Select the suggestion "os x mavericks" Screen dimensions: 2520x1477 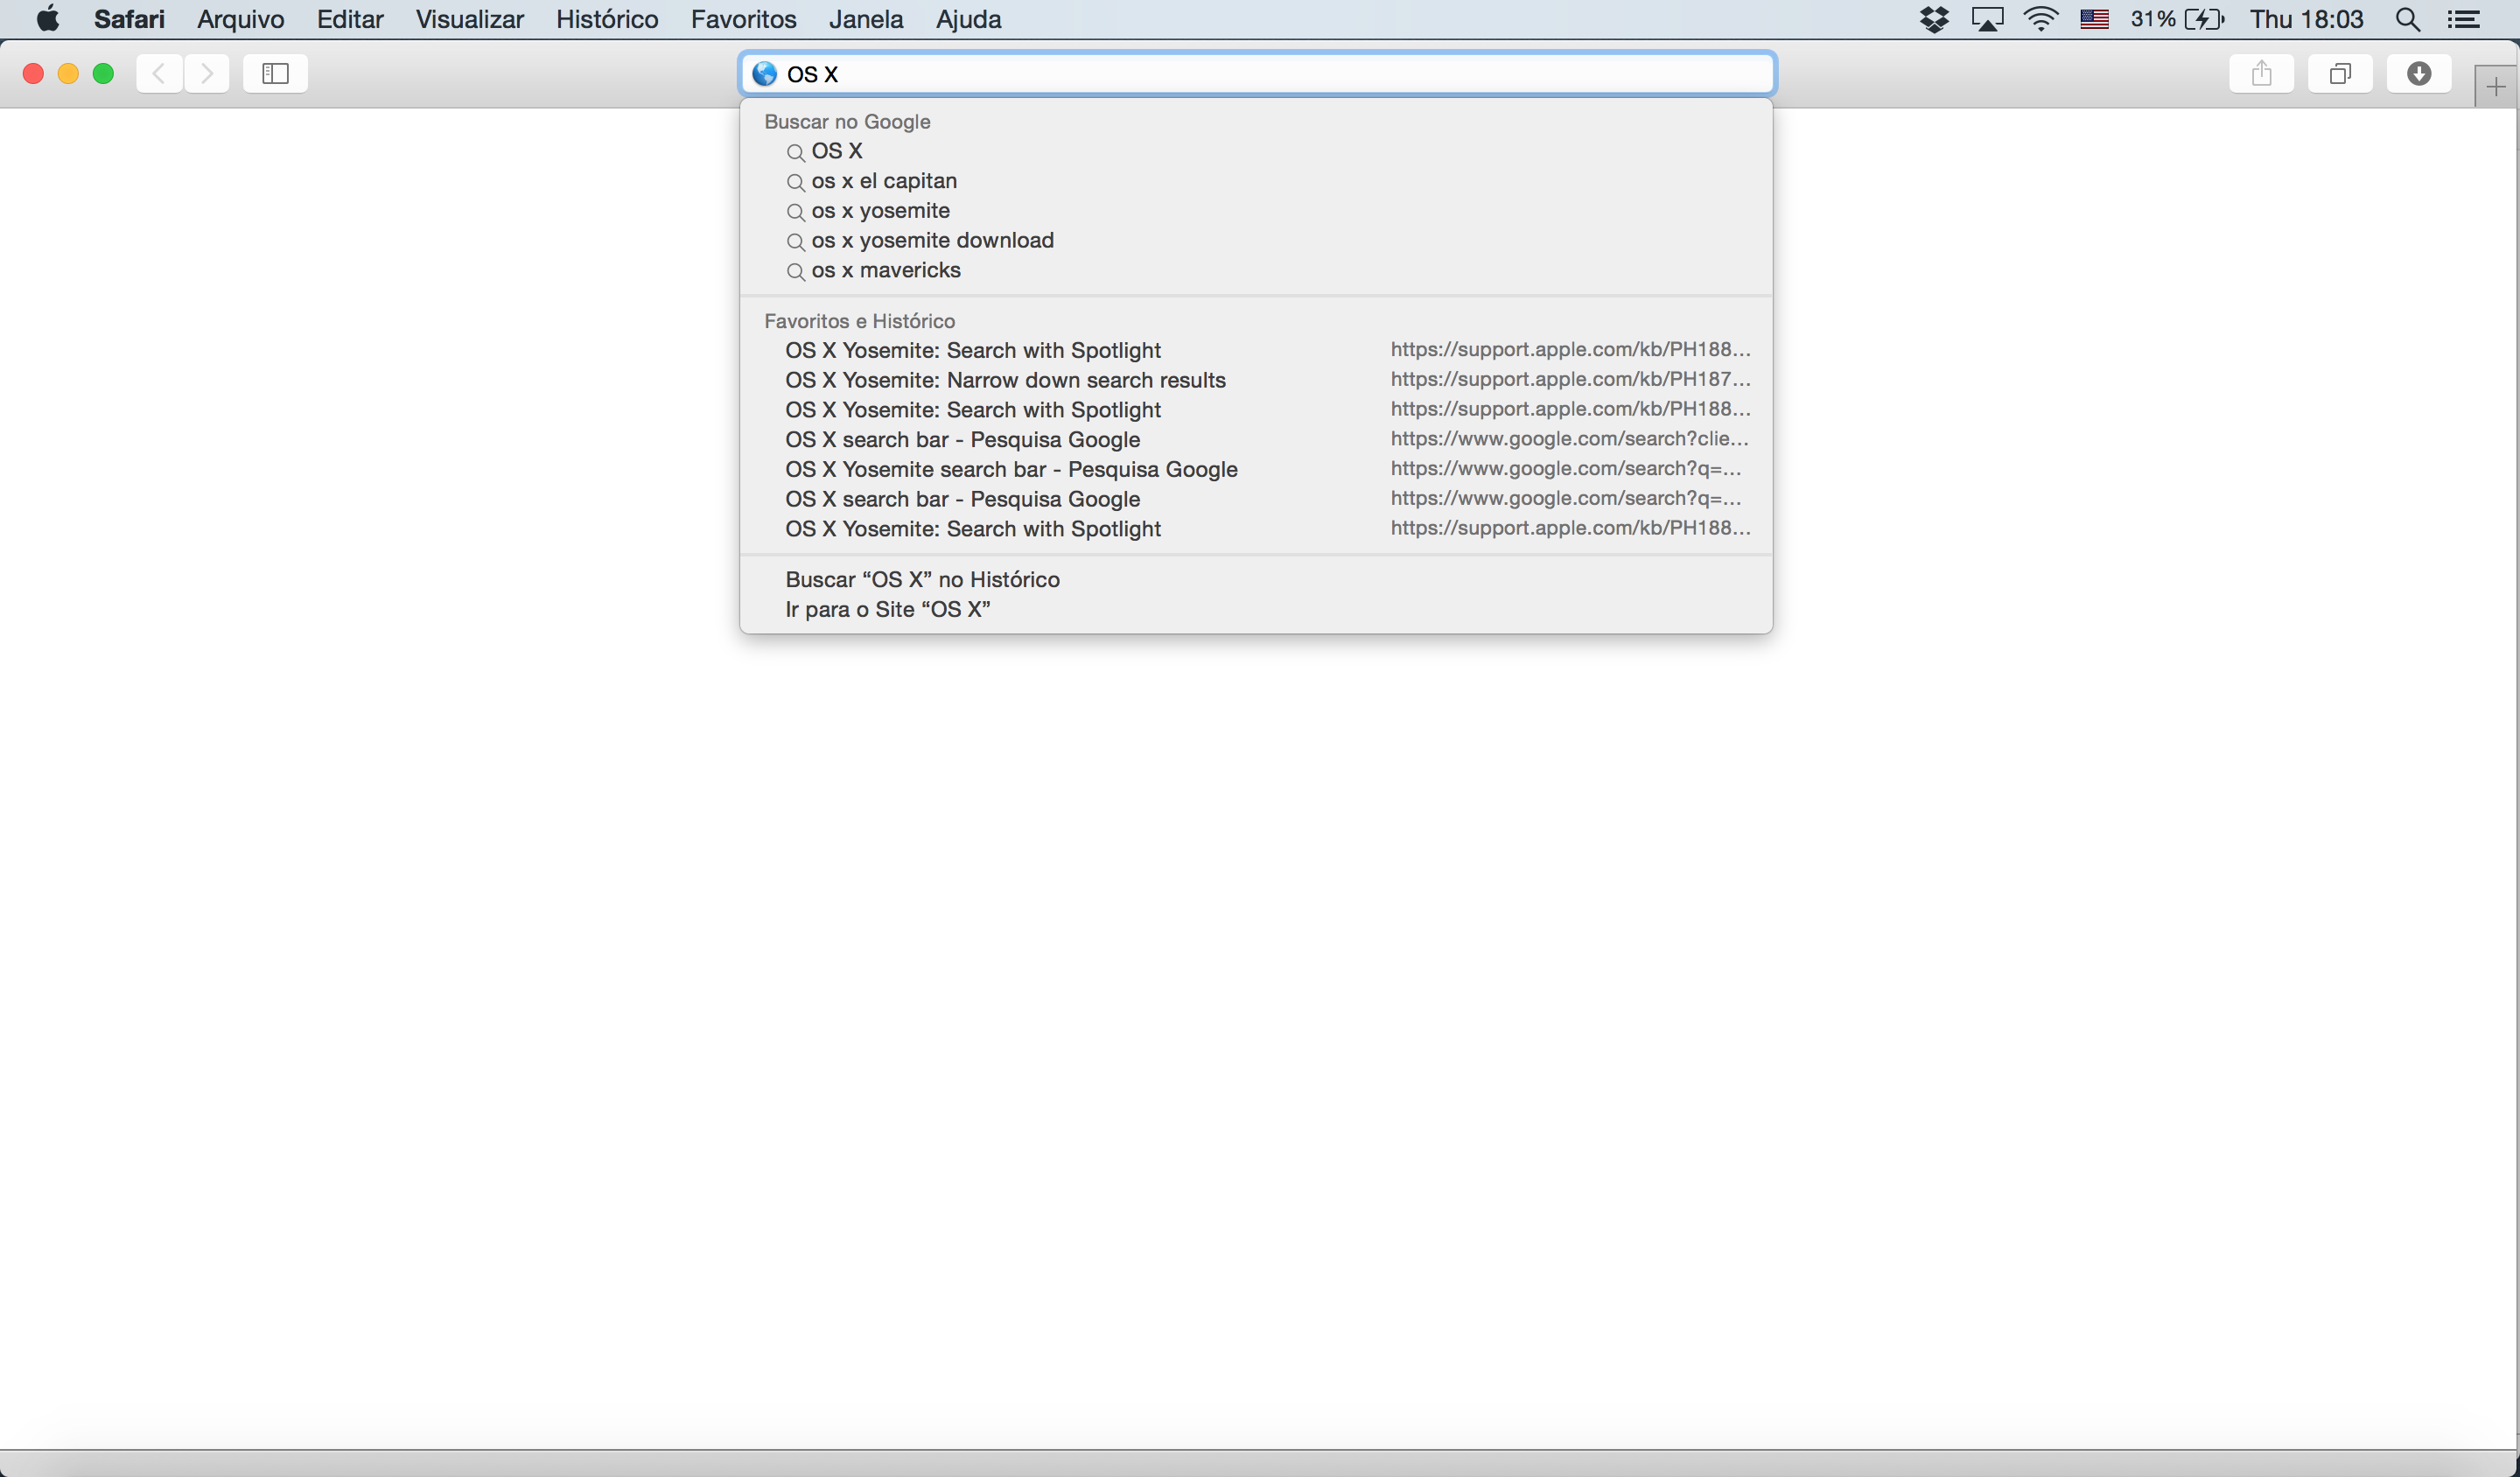click(1256, 270)
